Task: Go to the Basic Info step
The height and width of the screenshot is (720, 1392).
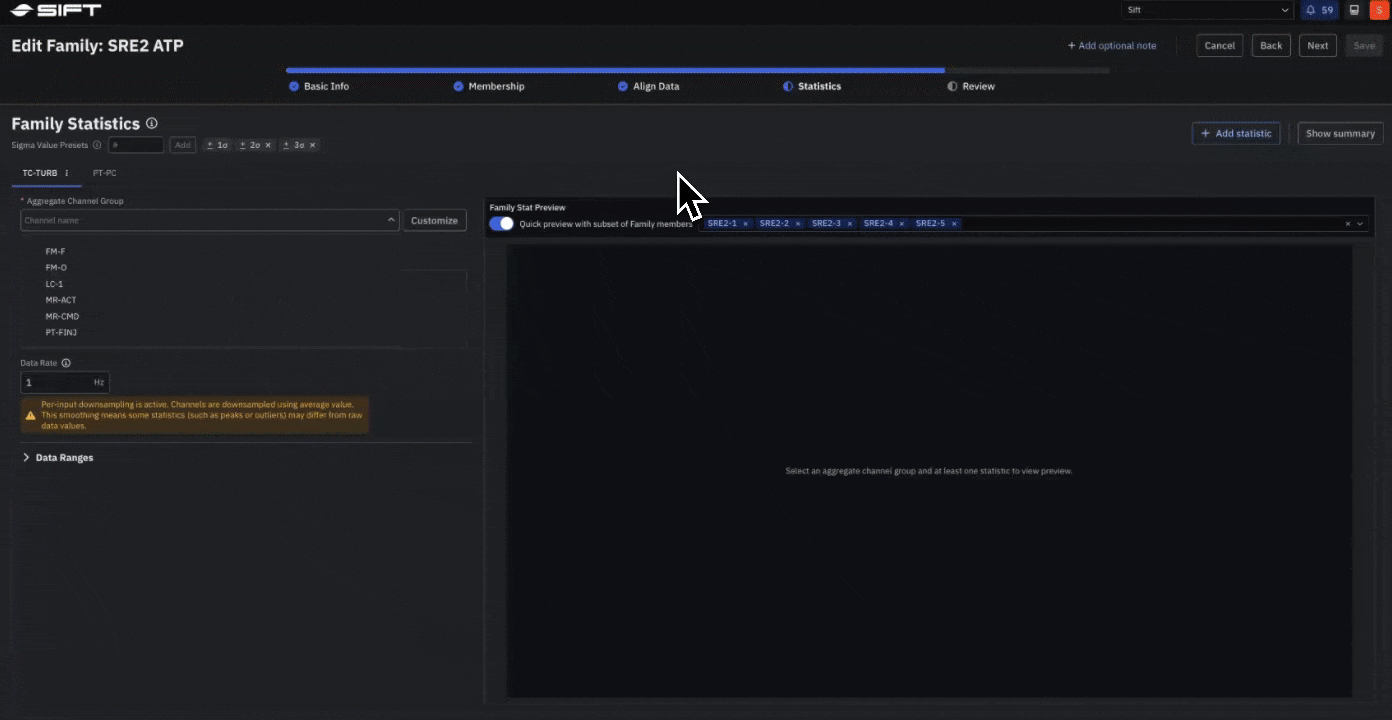Action: 319,86
